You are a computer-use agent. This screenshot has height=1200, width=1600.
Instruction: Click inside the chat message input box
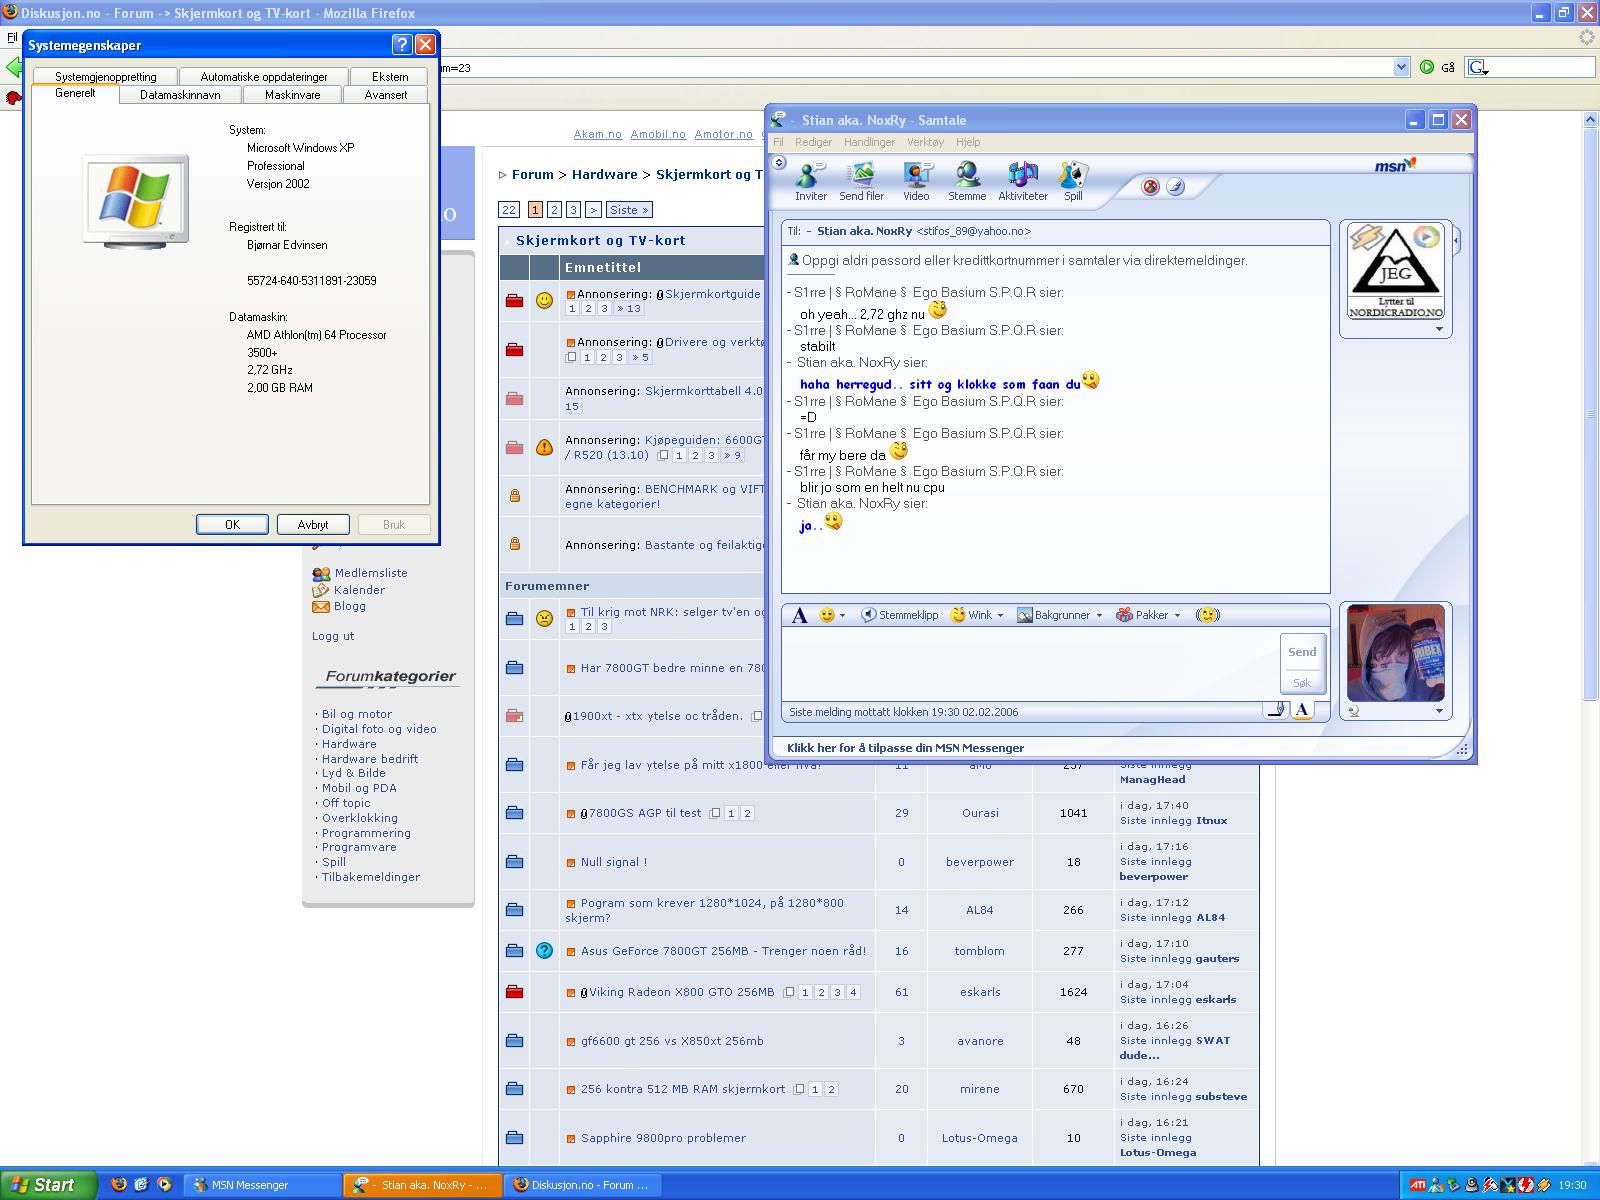click(1030, 663)
